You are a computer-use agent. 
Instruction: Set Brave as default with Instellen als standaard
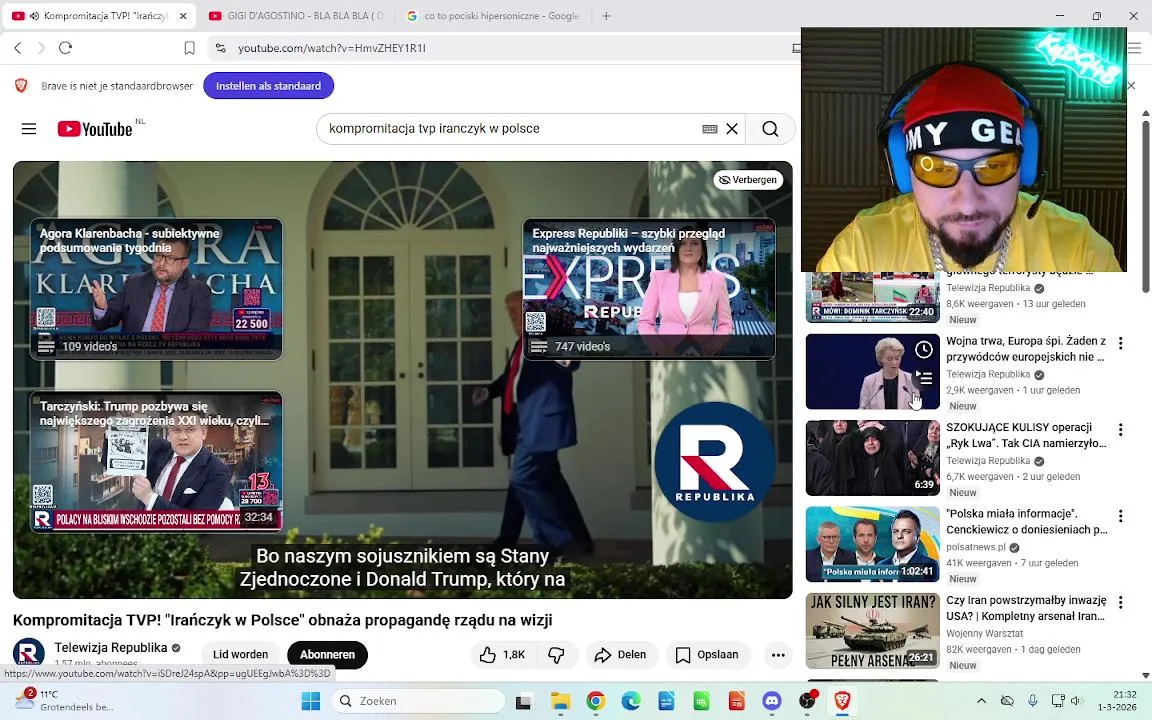point(268,86)
